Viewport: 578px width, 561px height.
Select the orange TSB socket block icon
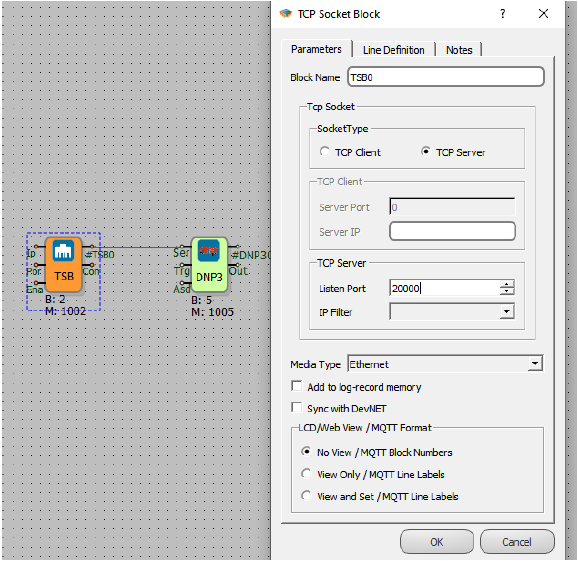click(63, 264)
